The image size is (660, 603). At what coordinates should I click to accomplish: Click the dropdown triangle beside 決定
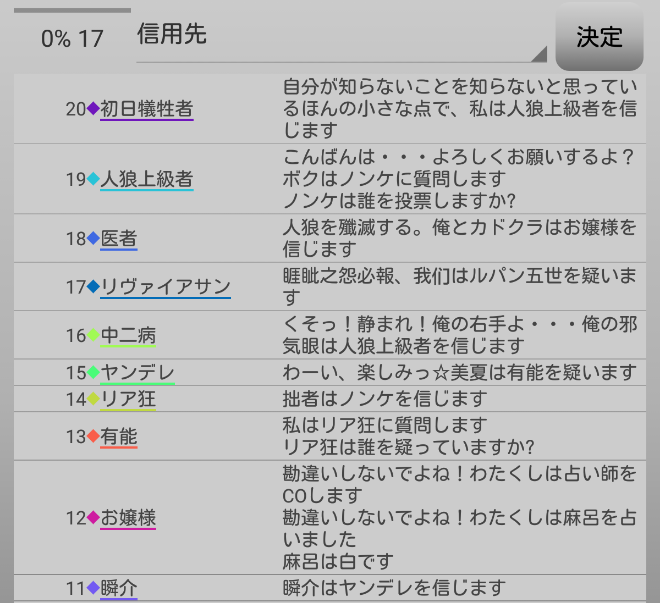[539, 54]
